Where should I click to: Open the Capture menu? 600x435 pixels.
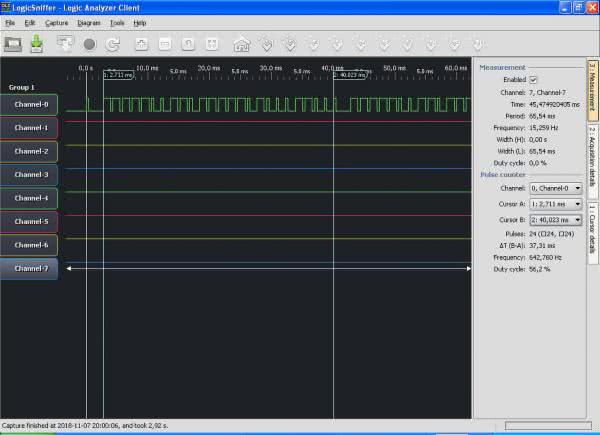pos(56,22)
